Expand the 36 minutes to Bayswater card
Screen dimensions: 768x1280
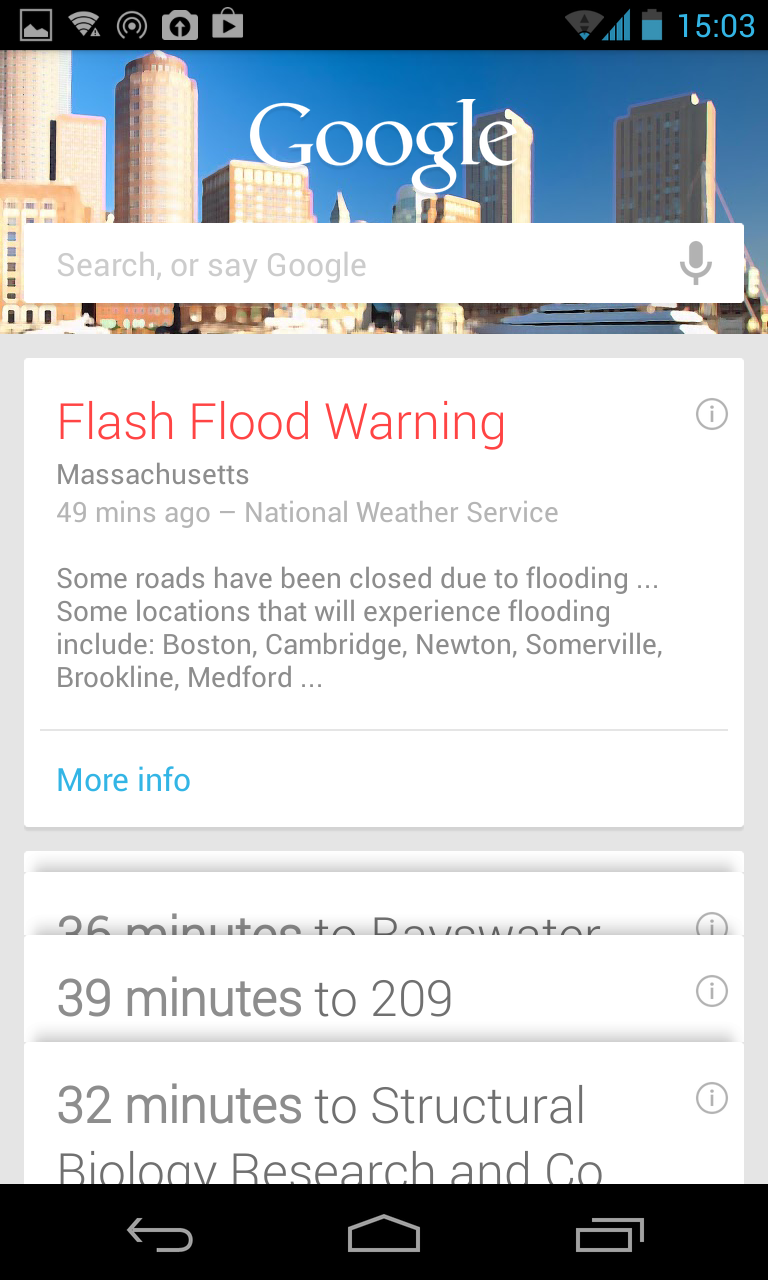[330, 922]
